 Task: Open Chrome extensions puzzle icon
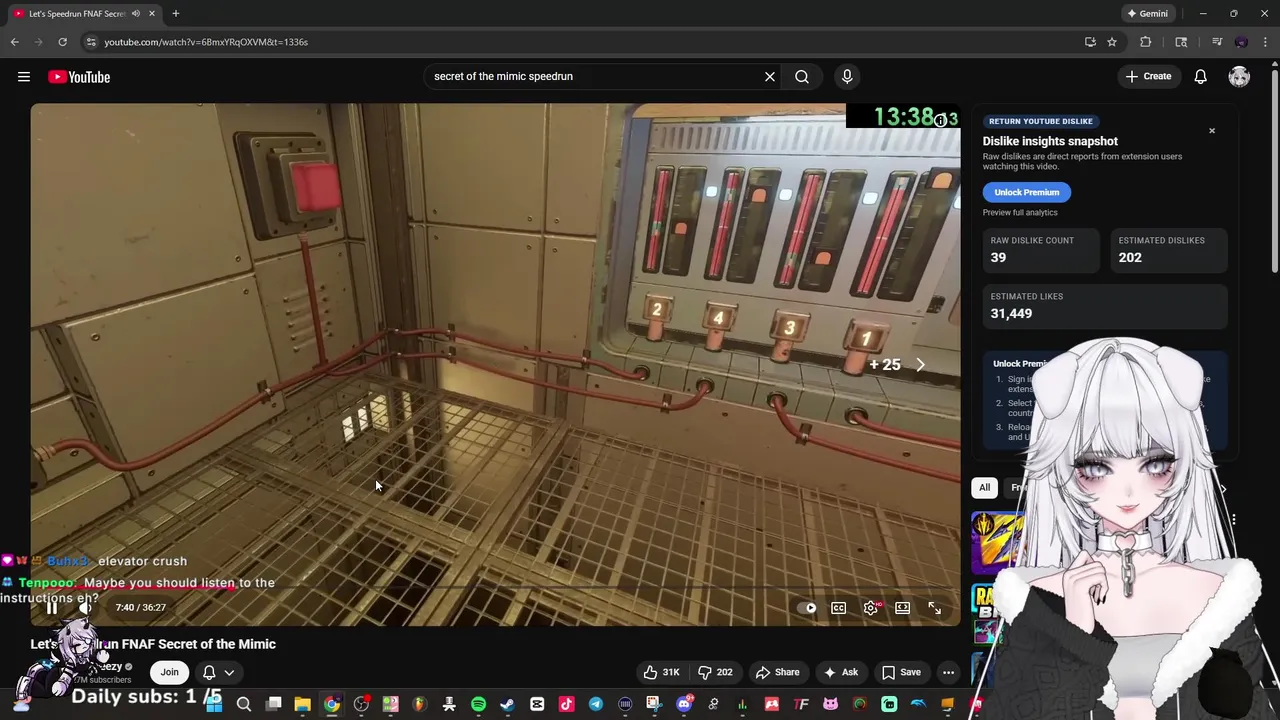click(1146, 42)
